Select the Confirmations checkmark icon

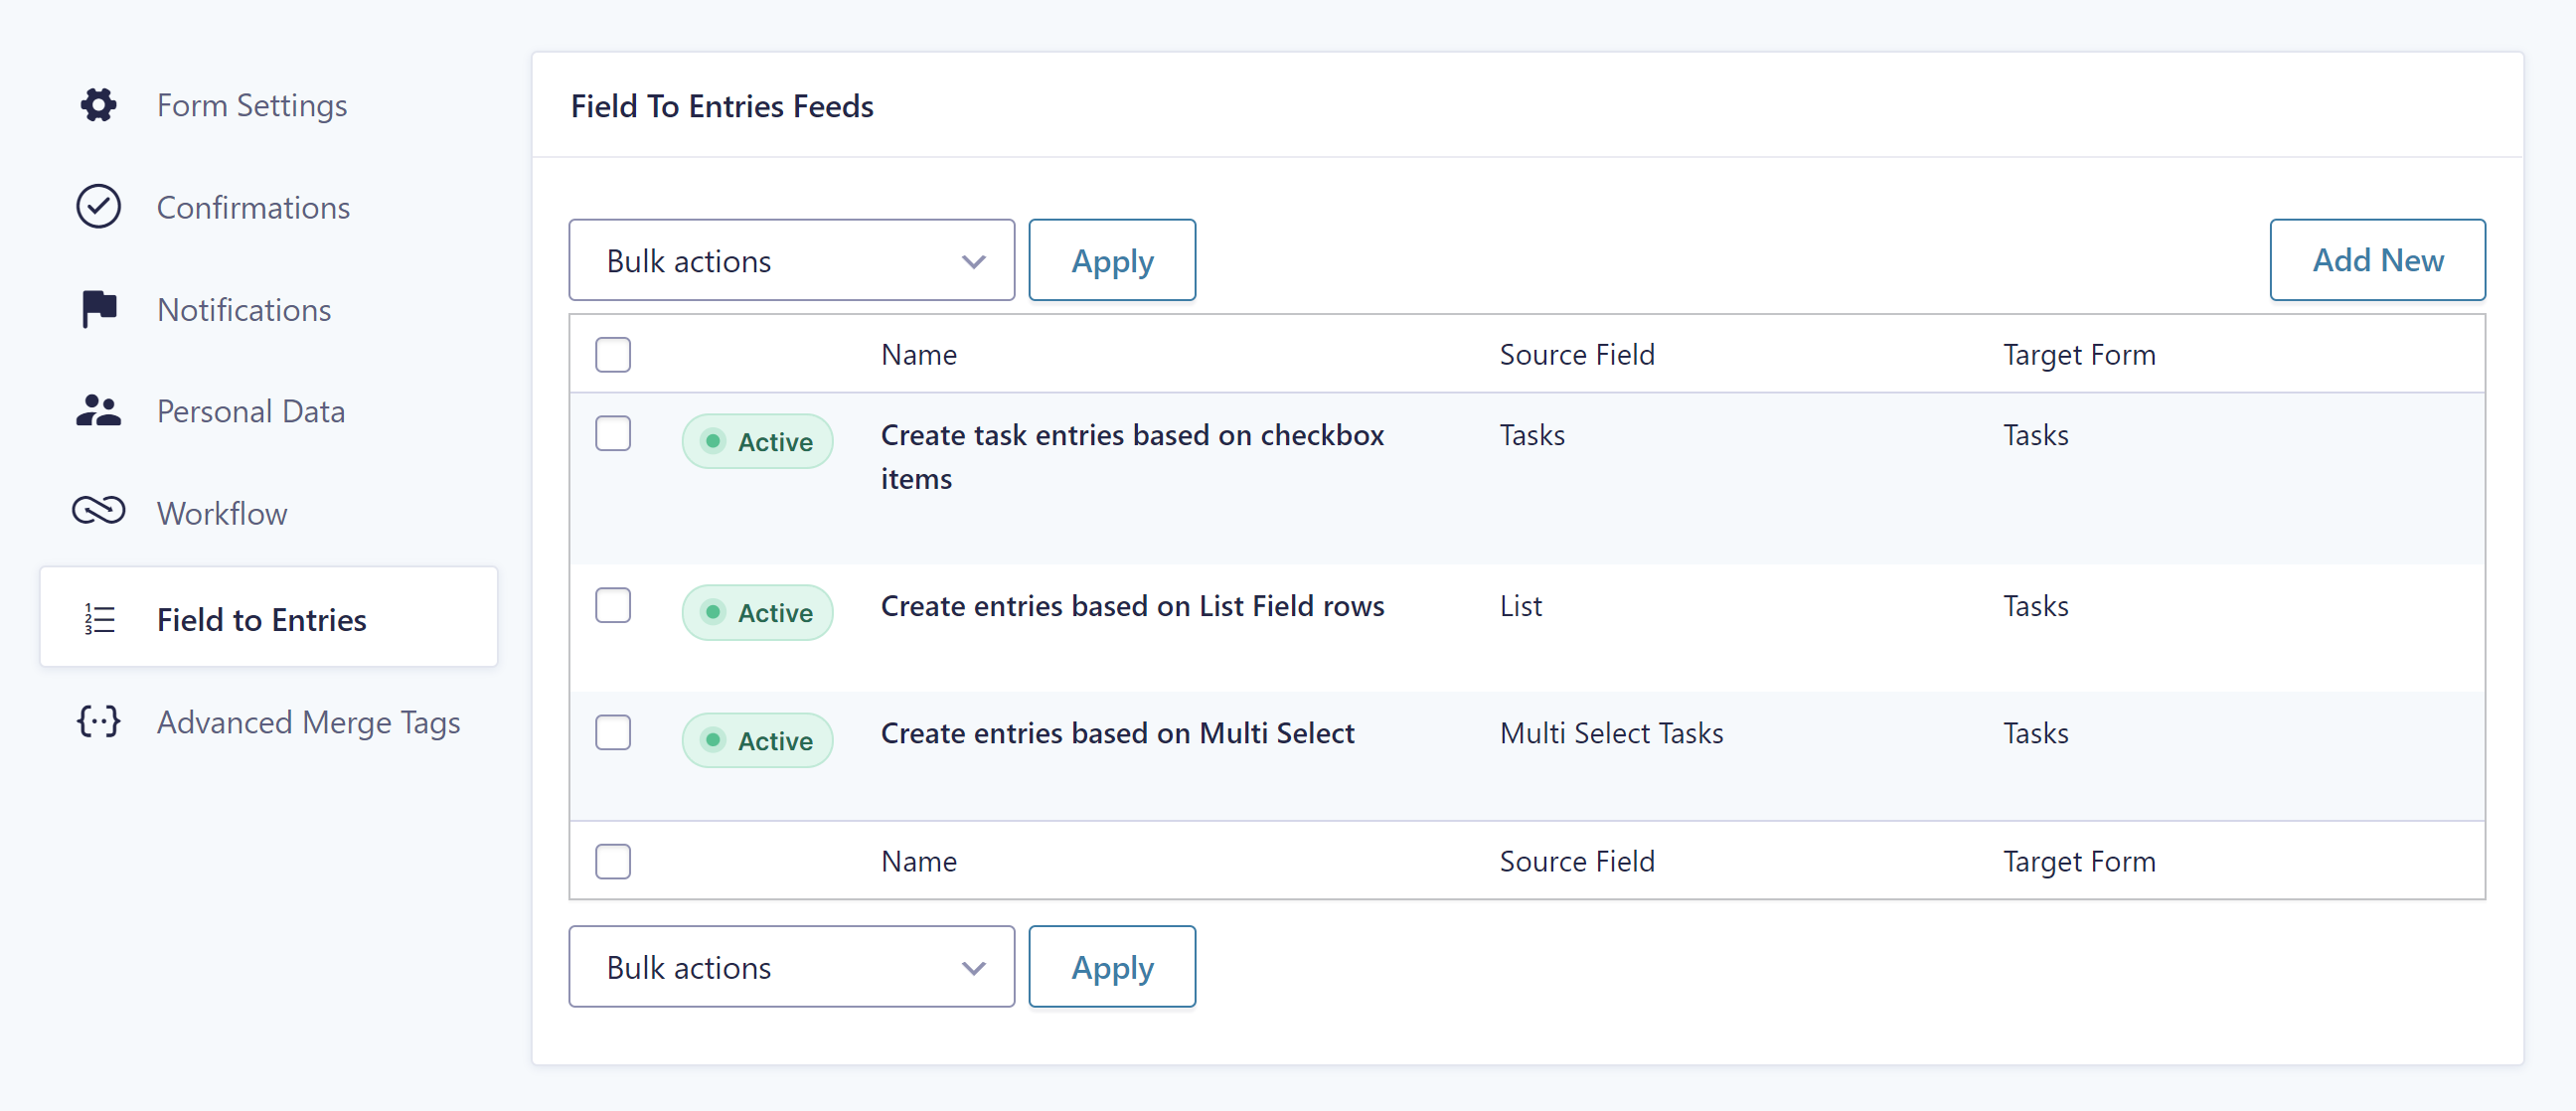pyautogui.click(x=97, y=206)
